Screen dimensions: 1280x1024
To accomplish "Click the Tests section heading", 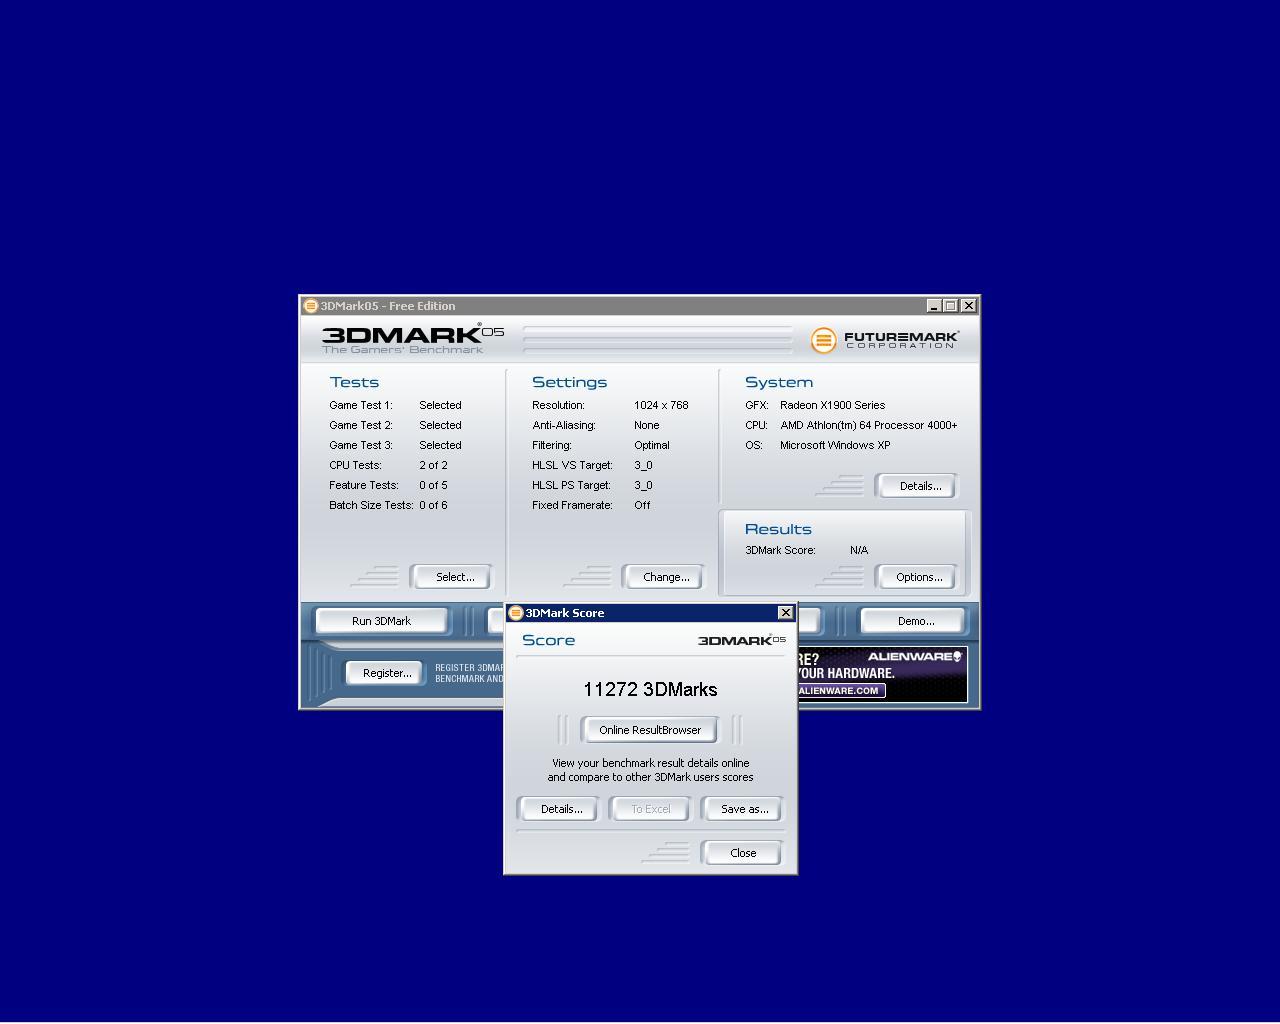I will tap(354, 382).
